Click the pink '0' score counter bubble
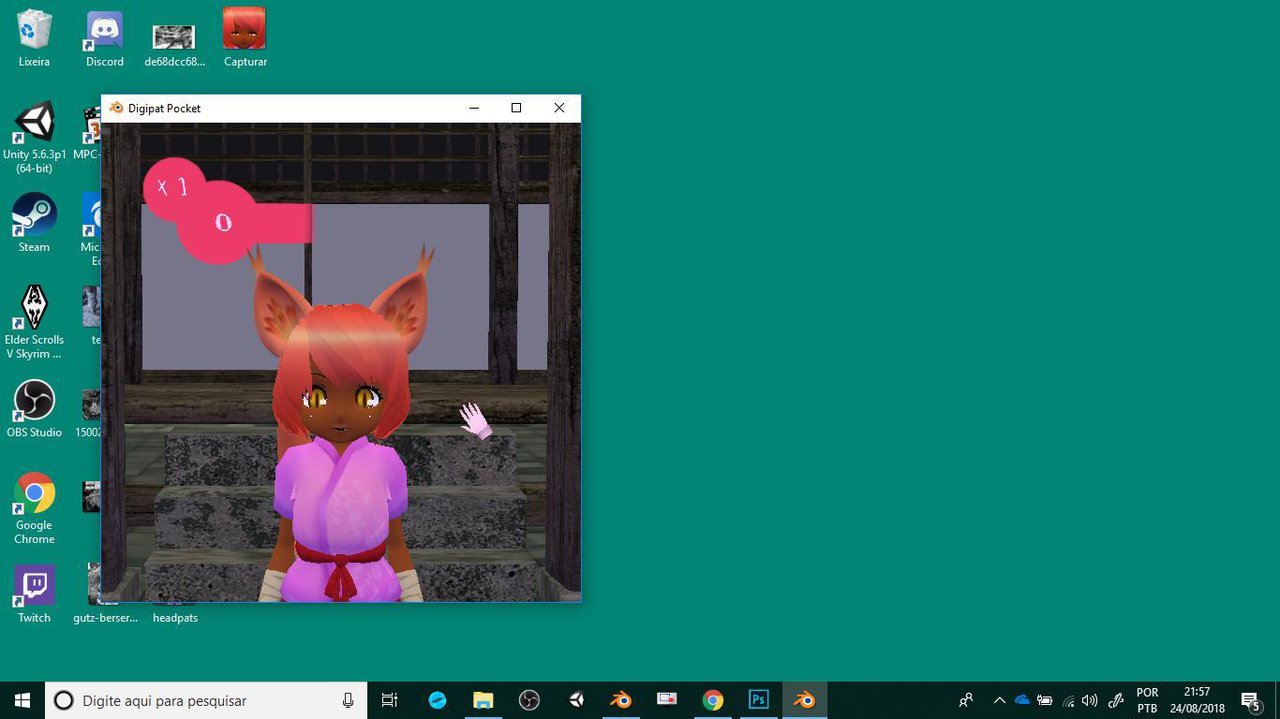The image size is (1280, 719). (x=218, y=222)
